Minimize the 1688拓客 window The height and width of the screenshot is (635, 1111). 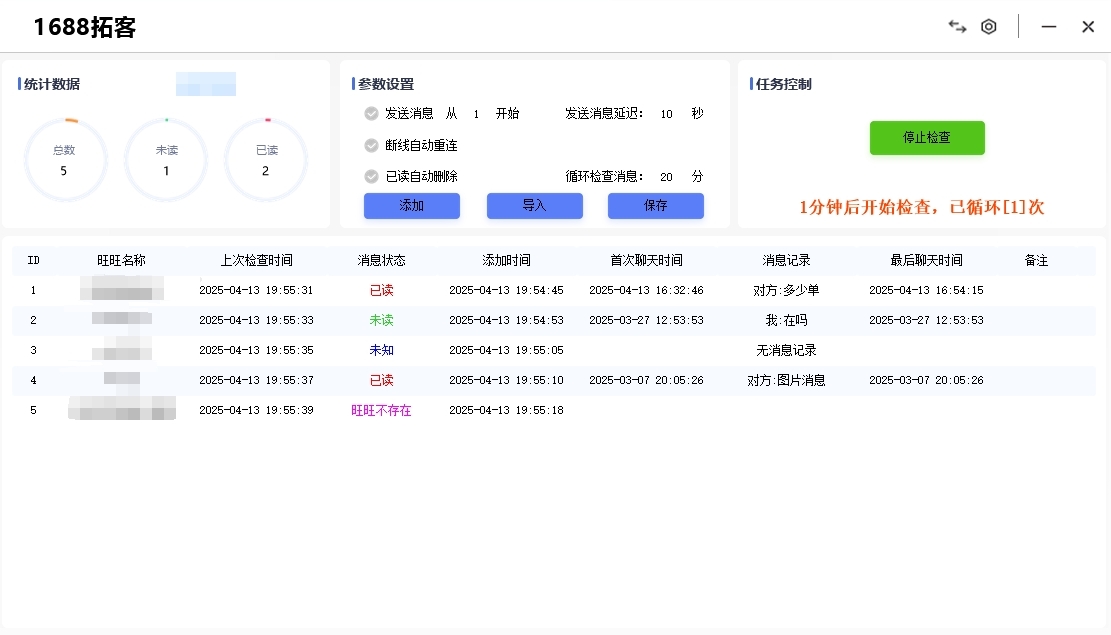pyautogui.click(x=1049, y=27)
